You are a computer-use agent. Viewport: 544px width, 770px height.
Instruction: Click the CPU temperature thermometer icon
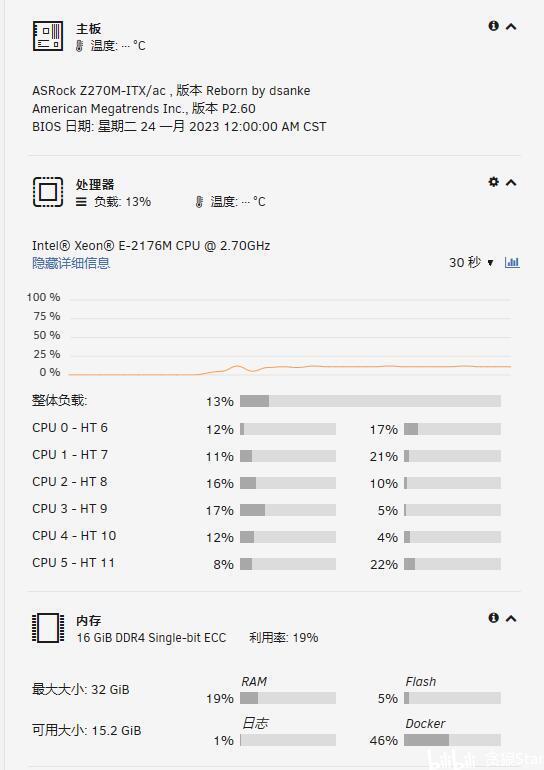point(199,202)
